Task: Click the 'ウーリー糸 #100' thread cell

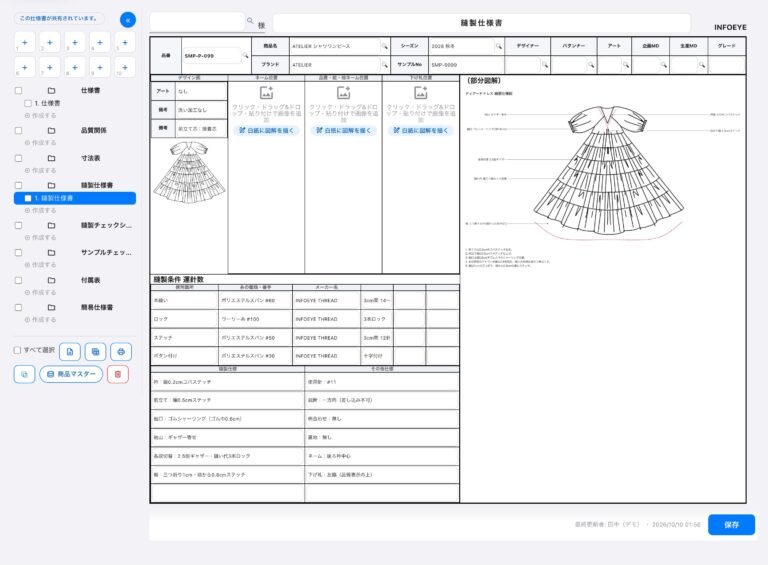Action: (255, 319)
